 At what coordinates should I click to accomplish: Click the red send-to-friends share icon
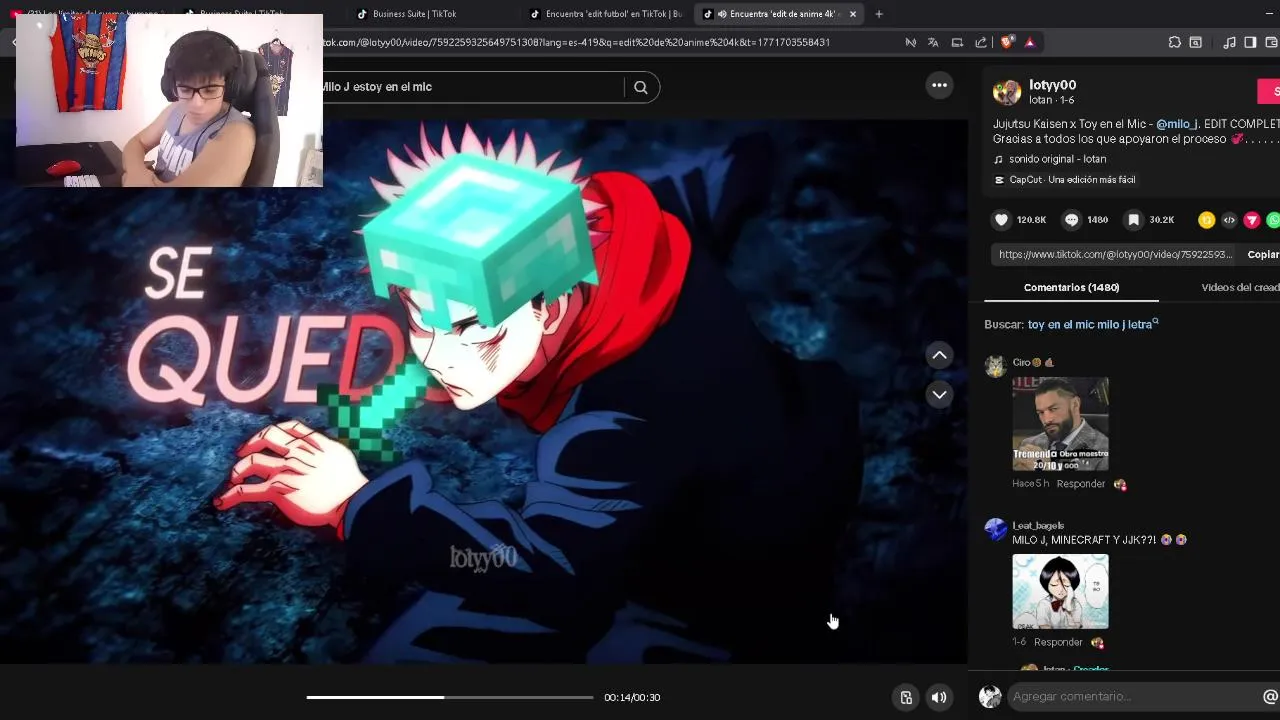point(1252,220)
